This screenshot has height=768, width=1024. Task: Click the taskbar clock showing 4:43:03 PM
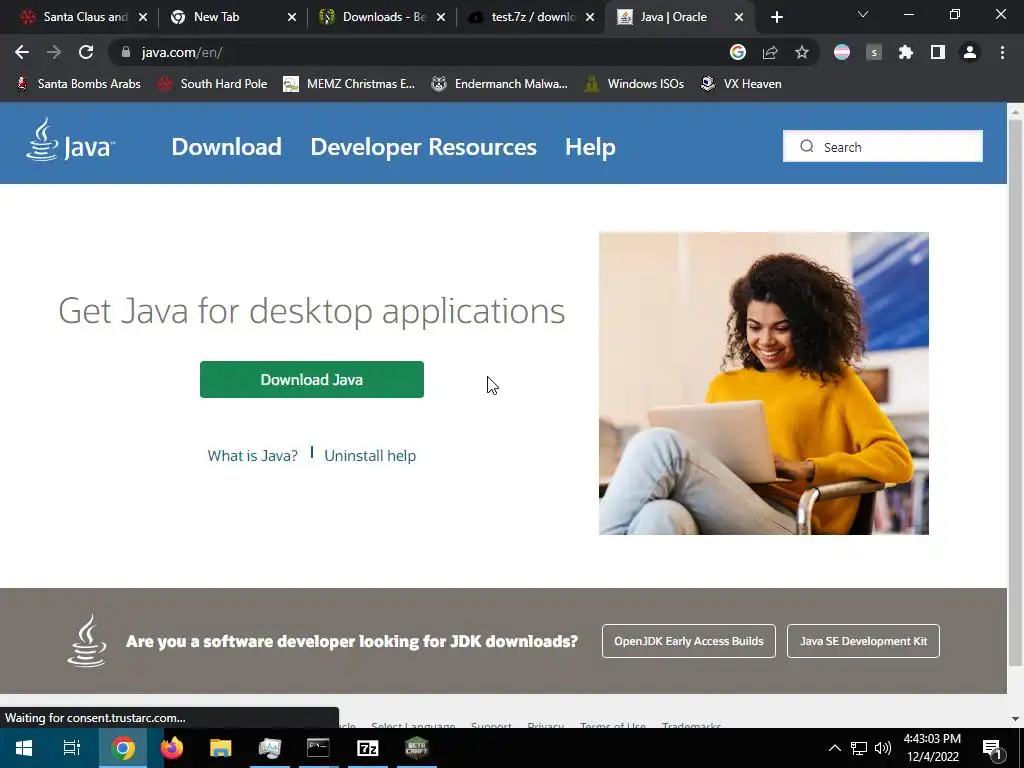[932, 748]
